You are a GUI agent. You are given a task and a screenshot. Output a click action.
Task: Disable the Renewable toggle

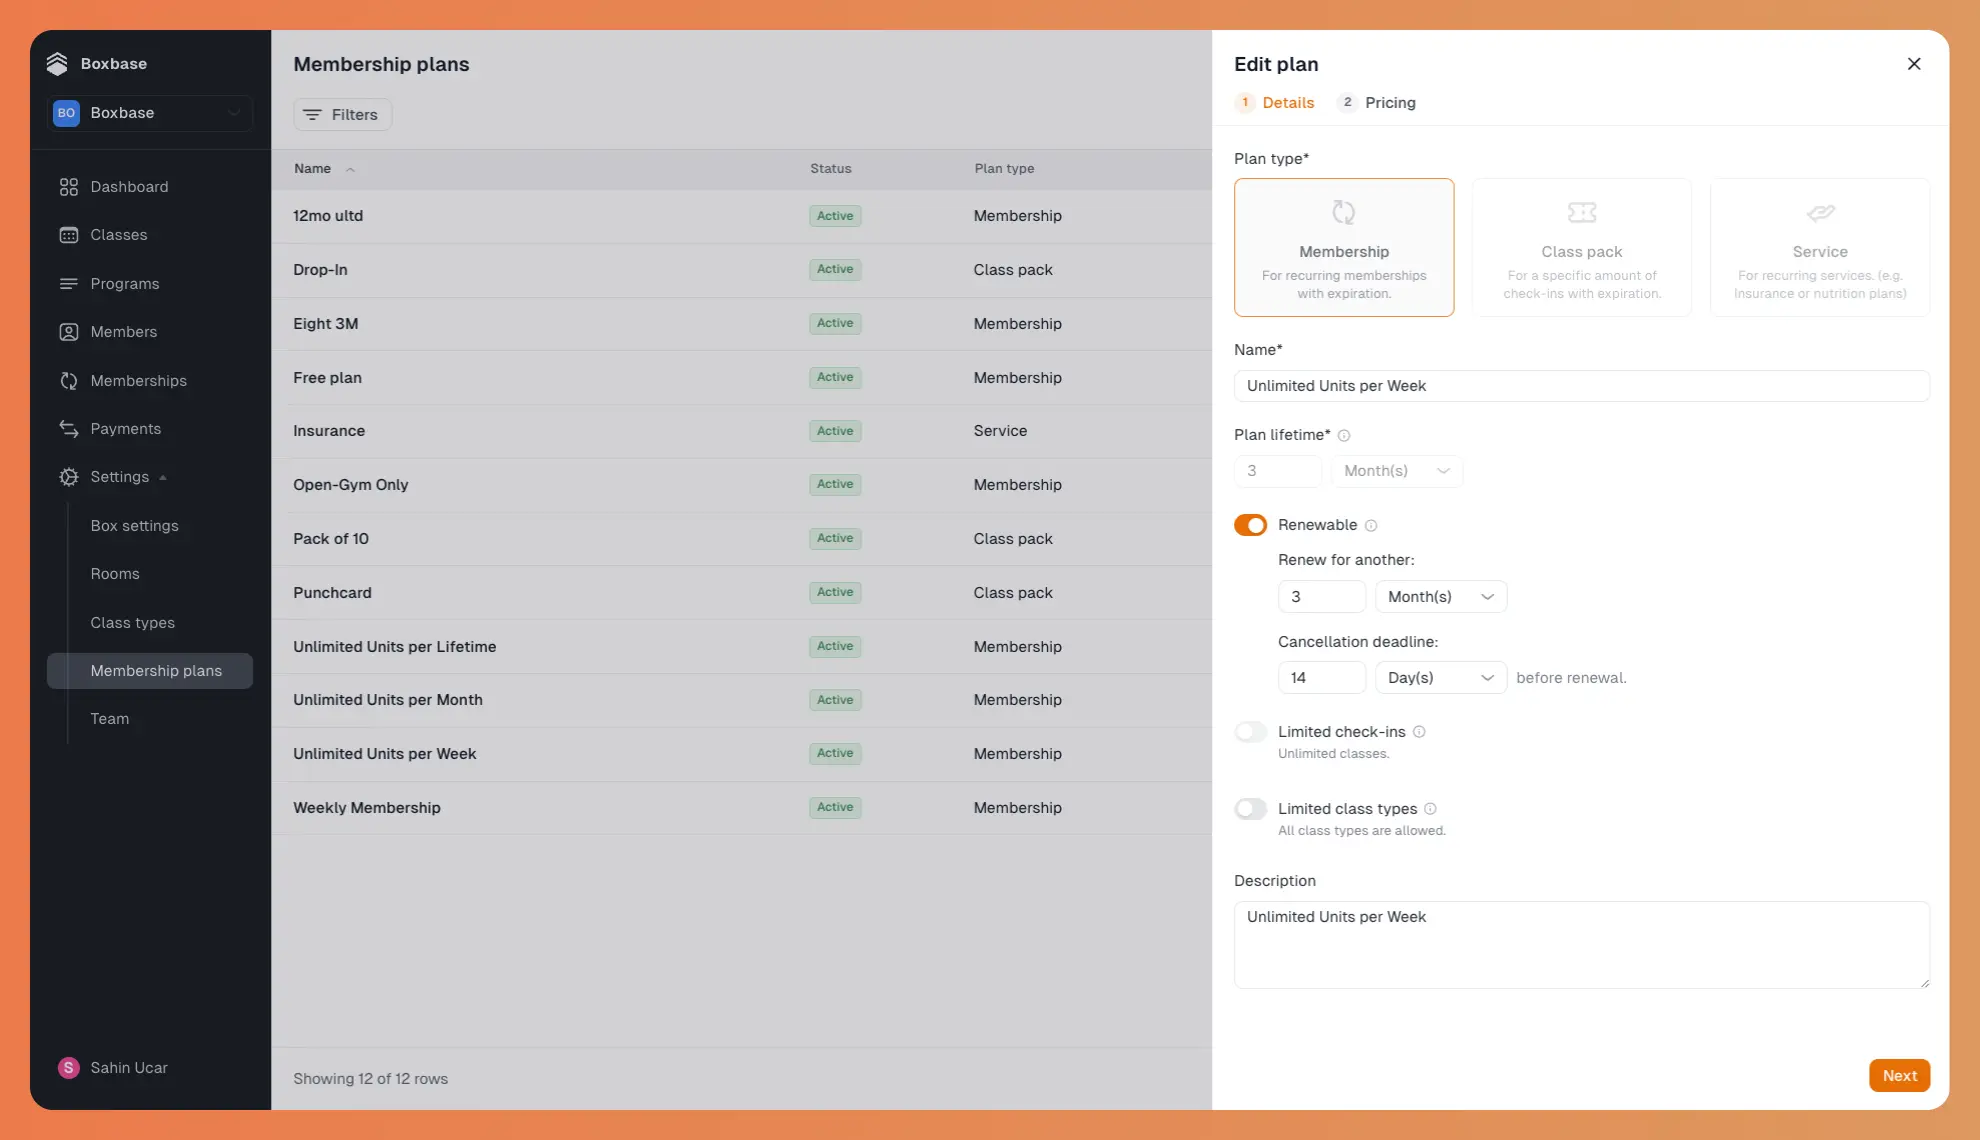[x=1250, y=524]
